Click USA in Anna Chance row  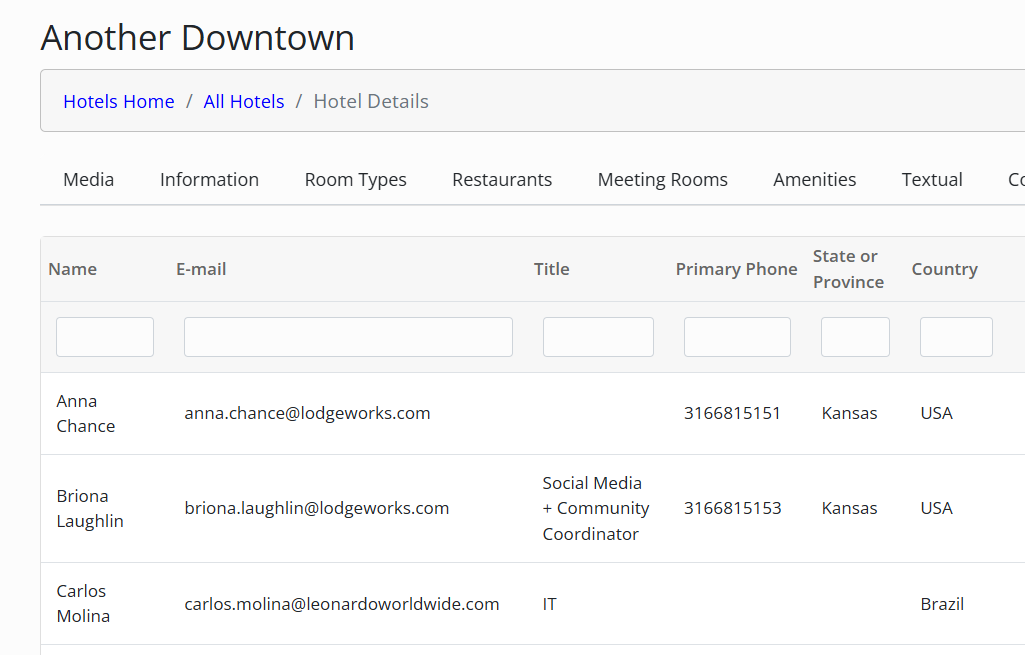point(936,413)
